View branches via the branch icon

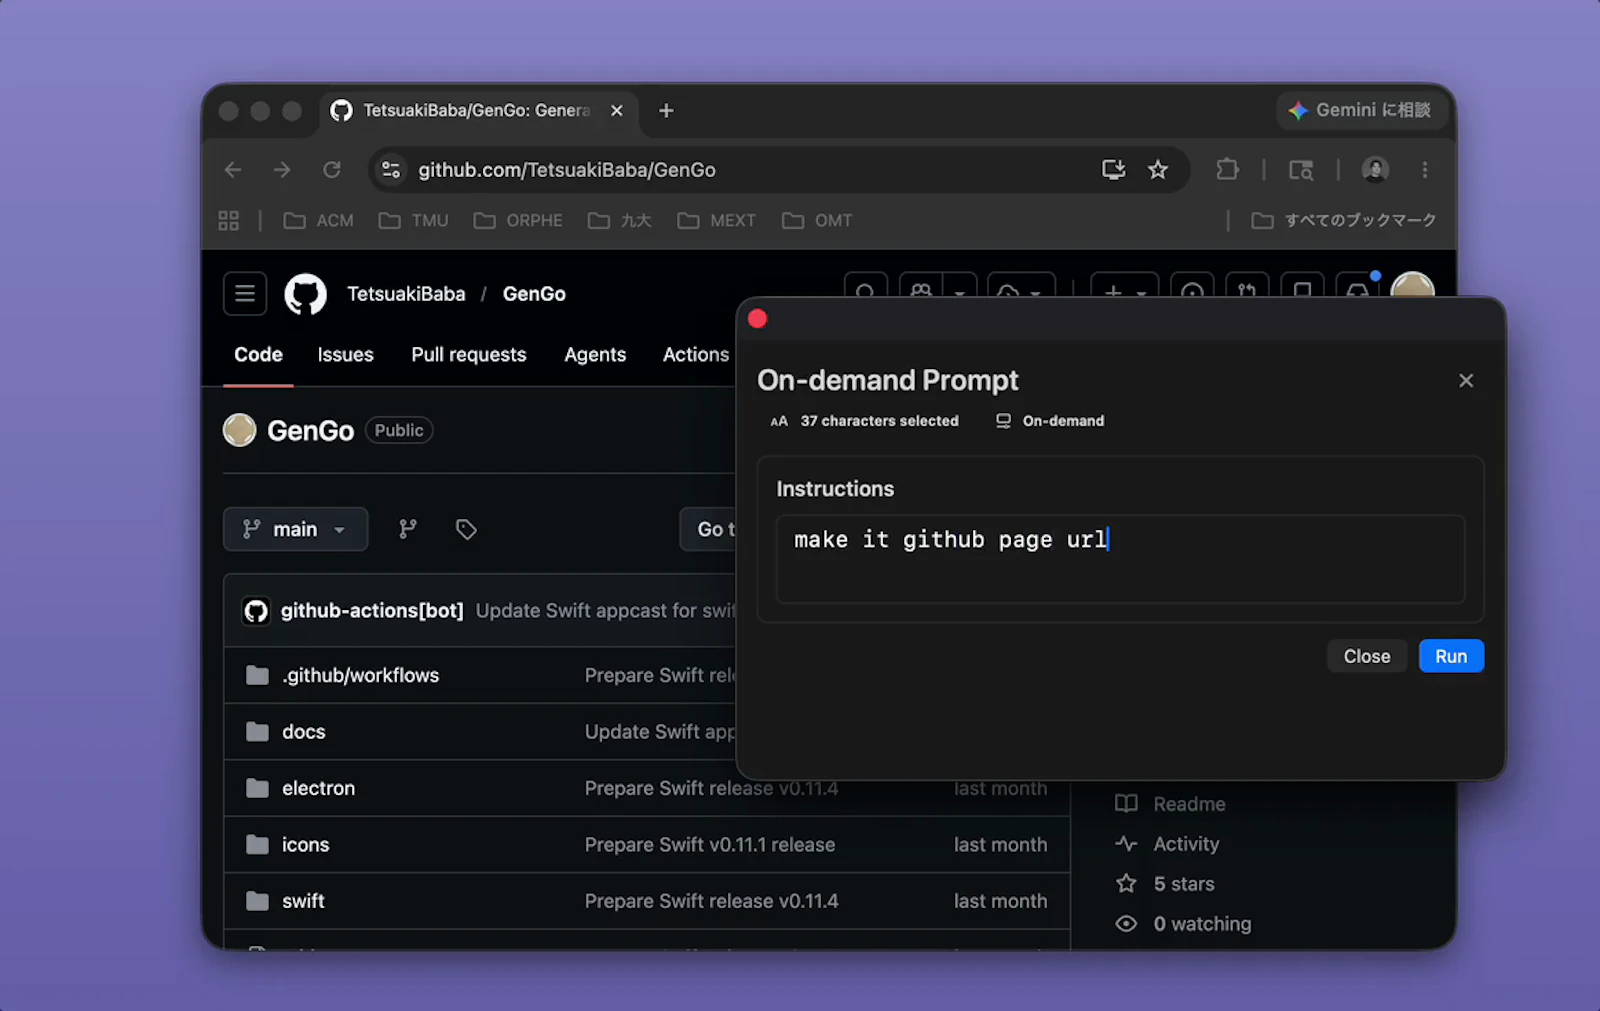click(x=408, y=529)
